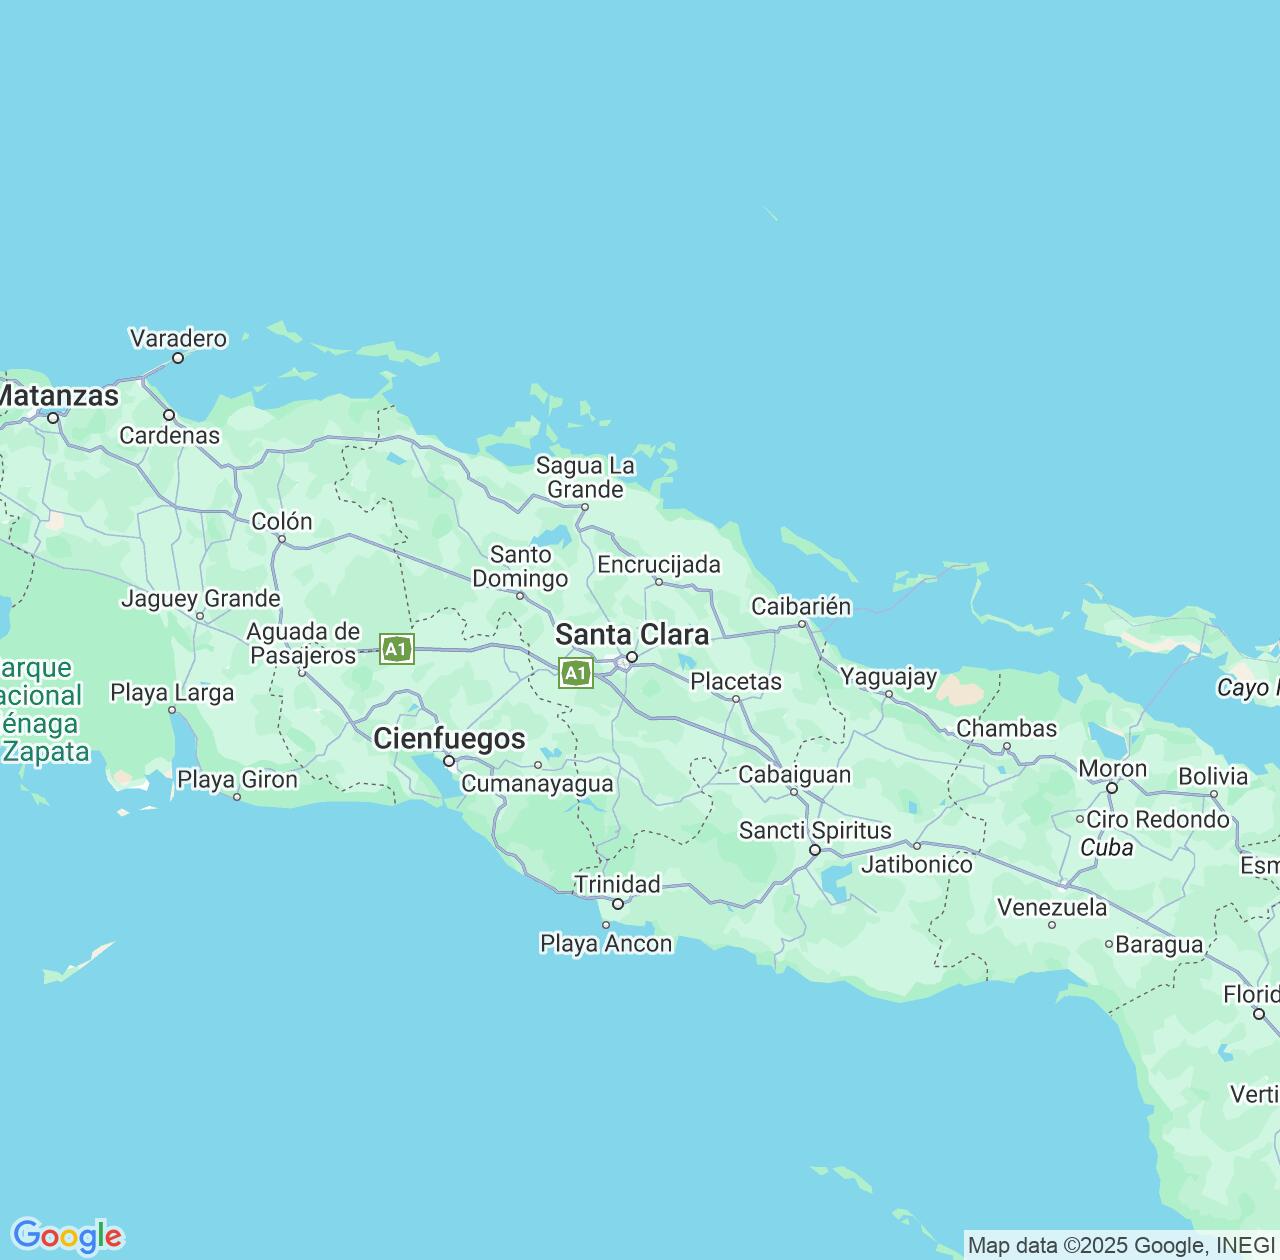Select the Trinidad town marker
This screenshot has width=1280, height=1260.
618,904
